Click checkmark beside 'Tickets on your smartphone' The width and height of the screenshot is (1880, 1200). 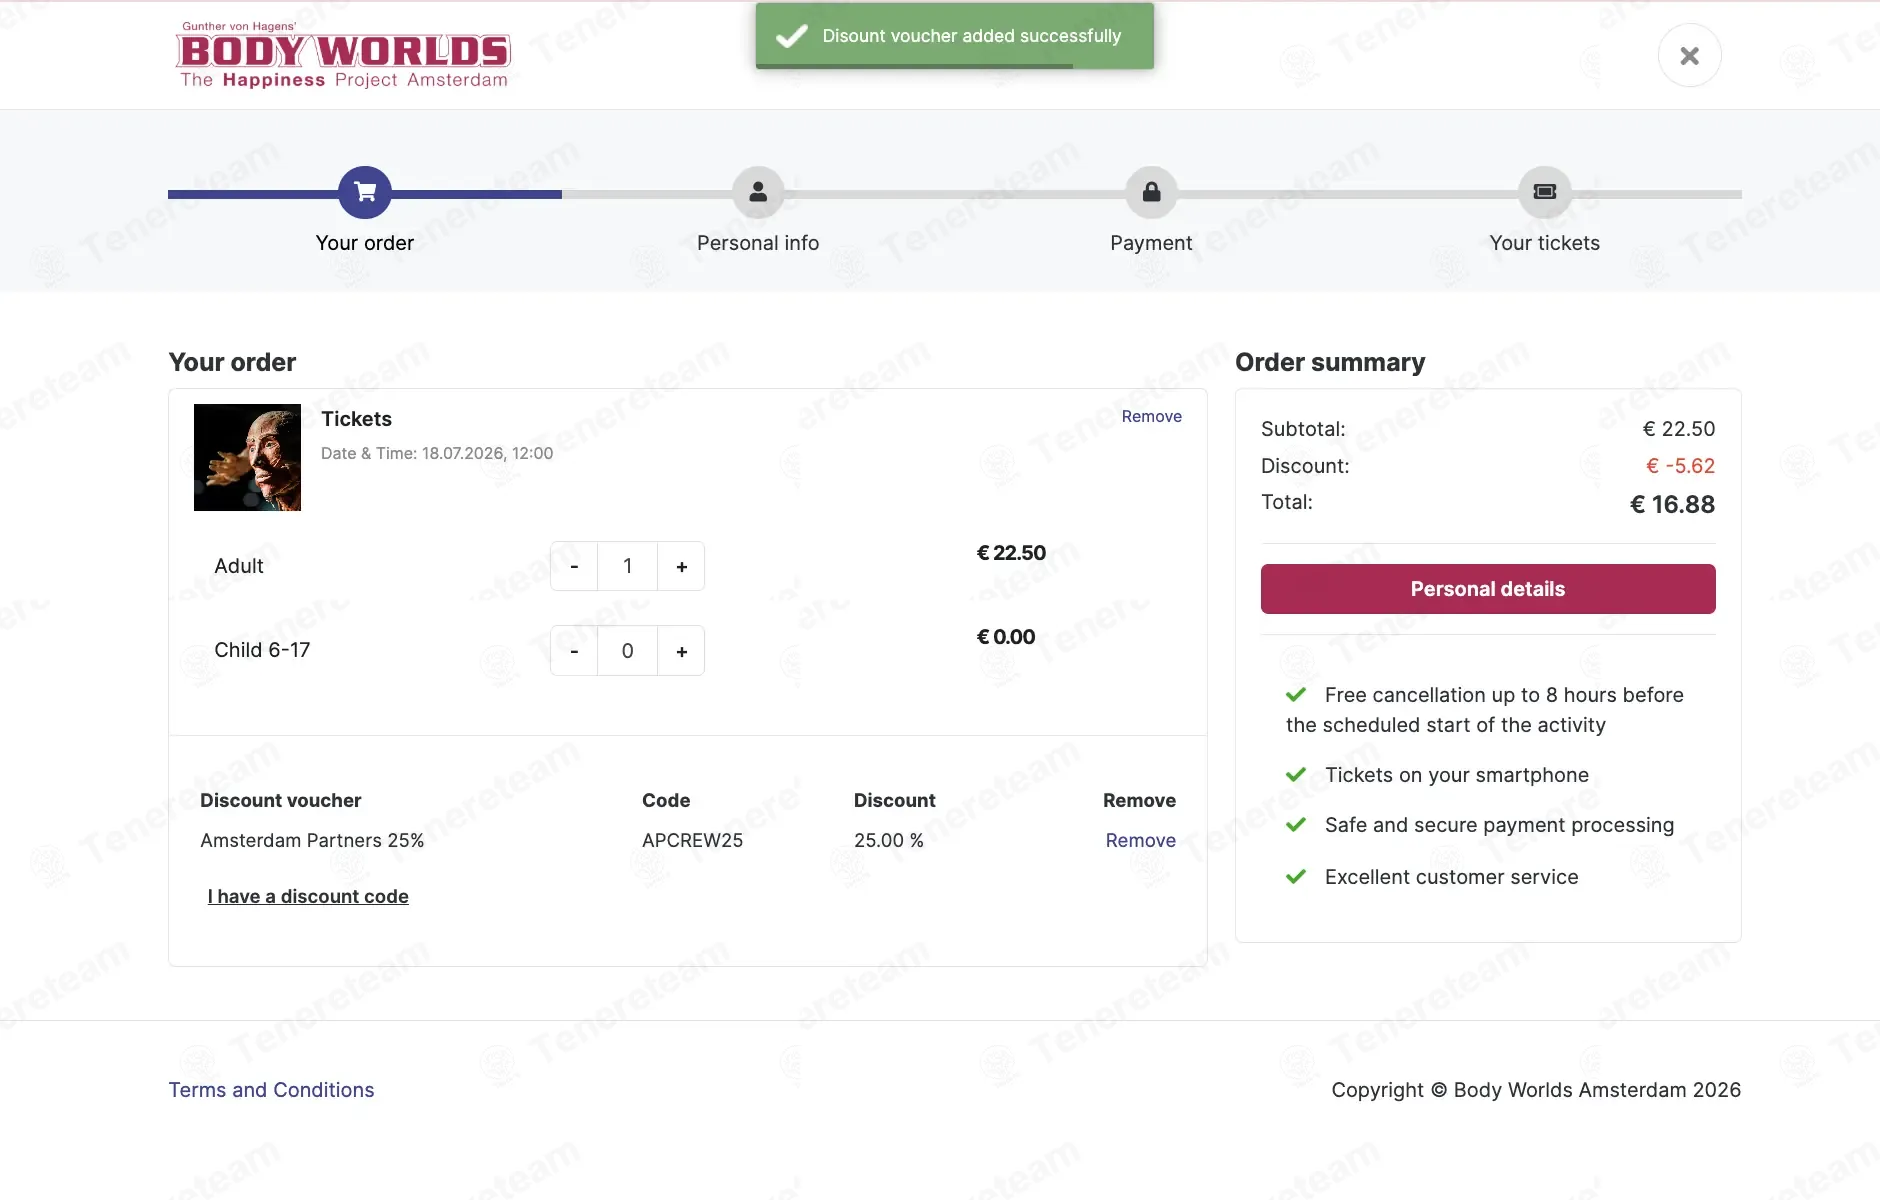1296,775
